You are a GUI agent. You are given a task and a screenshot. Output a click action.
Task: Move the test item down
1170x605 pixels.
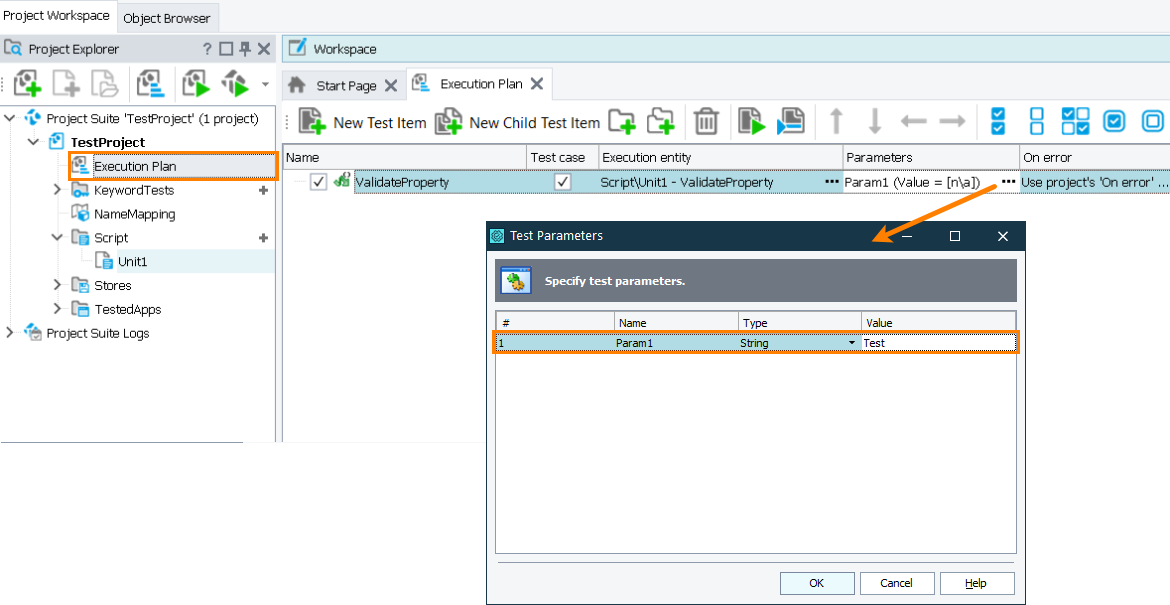coord(876,121)
